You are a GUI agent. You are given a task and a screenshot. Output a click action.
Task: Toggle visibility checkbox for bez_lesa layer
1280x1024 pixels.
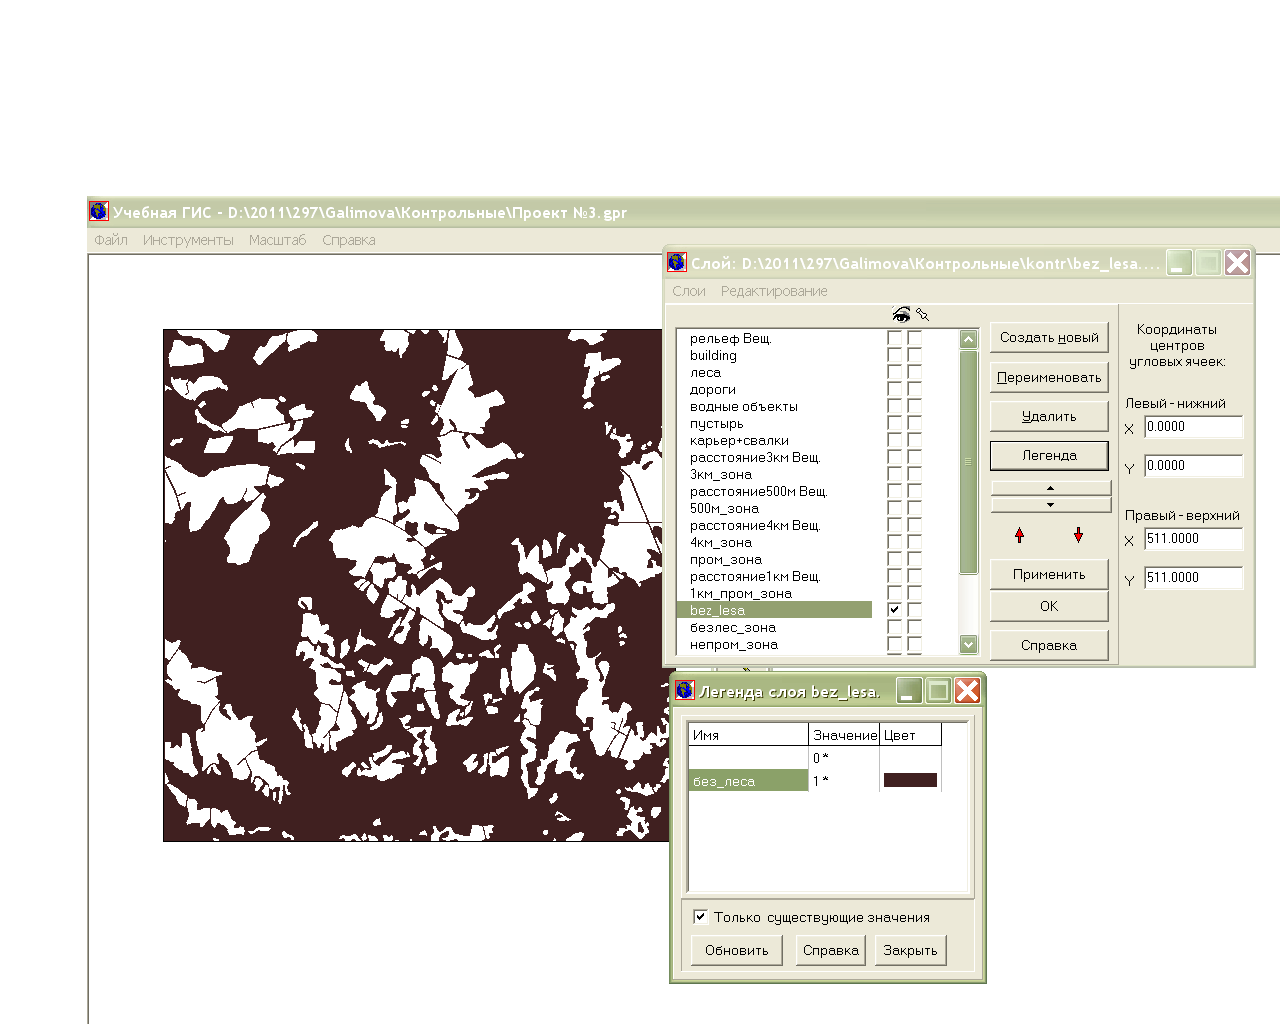coord(894,610)
